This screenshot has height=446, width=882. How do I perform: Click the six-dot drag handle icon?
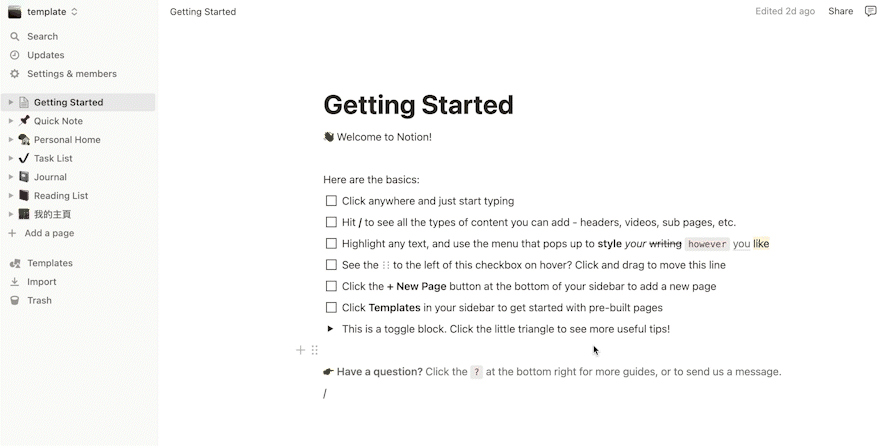coord(314,350)
